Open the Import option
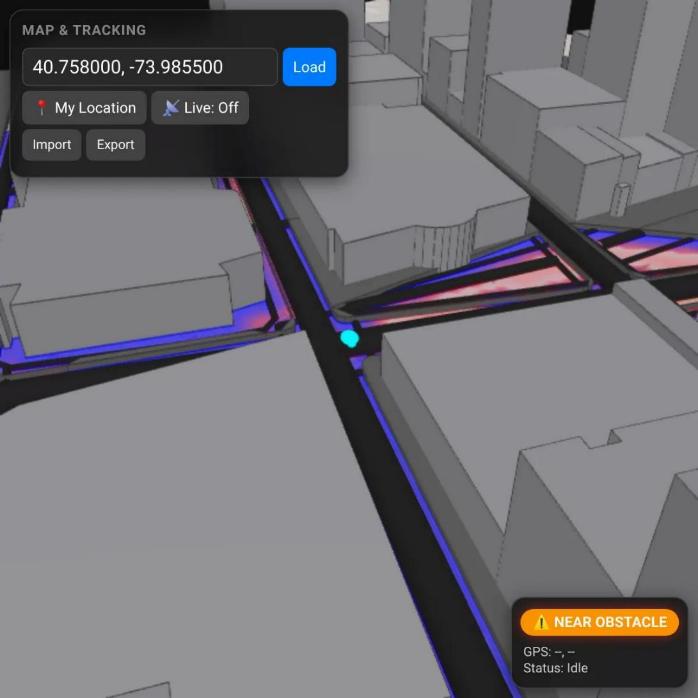The width and height of the screenshot is (698, 698). (x=52, y=145)
